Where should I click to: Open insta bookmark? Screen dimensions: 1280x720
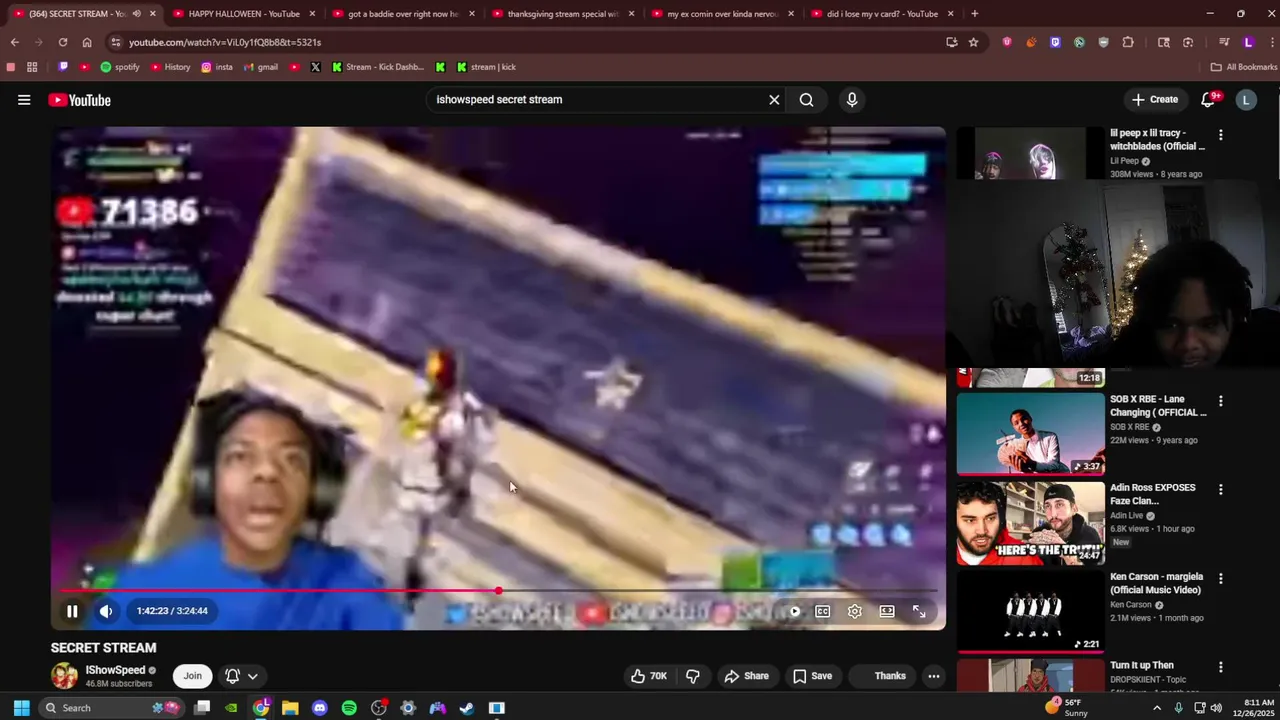pyautogui.click(x=217, y=67)
